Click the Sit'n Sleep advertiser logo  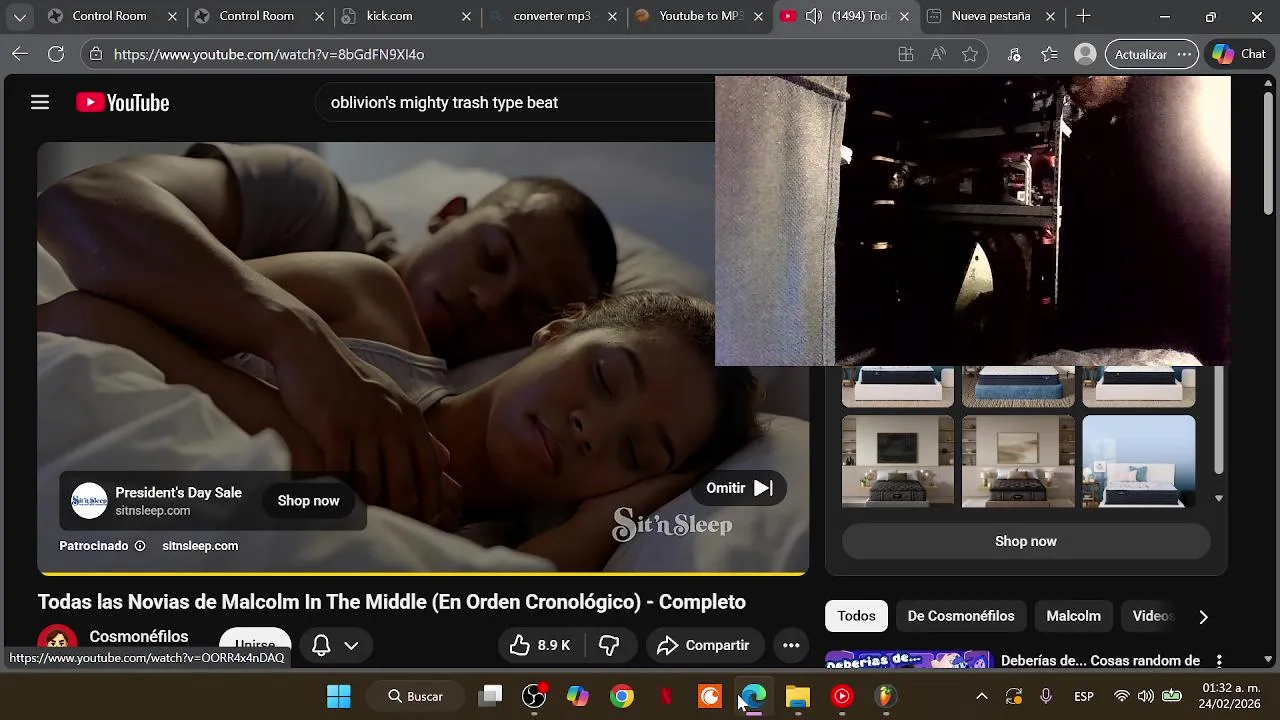pyautogui.click(x=89, y=501)
